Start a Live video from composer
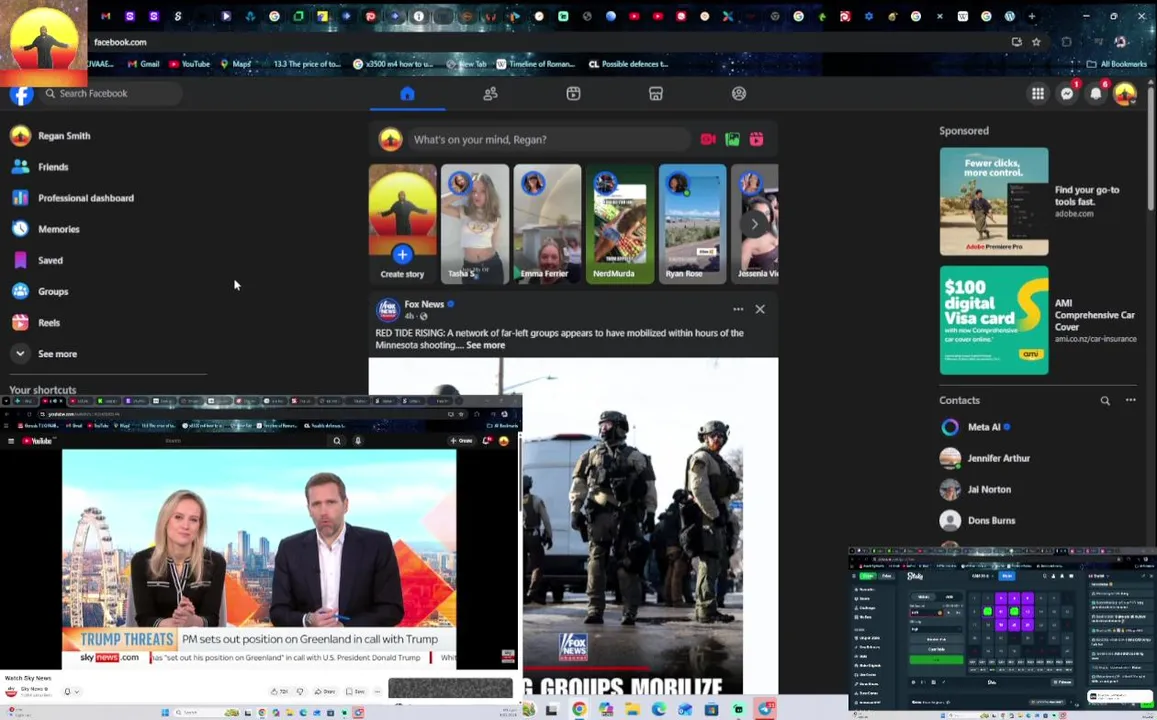1157x720 pixels. pos(708,139)
